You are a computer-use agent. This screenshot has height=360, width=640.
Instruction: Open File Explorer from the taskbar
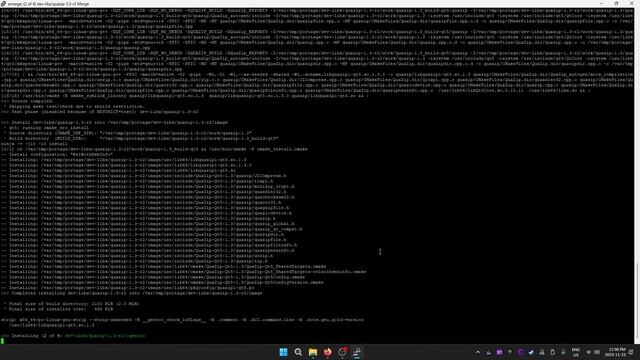[313, 352]
